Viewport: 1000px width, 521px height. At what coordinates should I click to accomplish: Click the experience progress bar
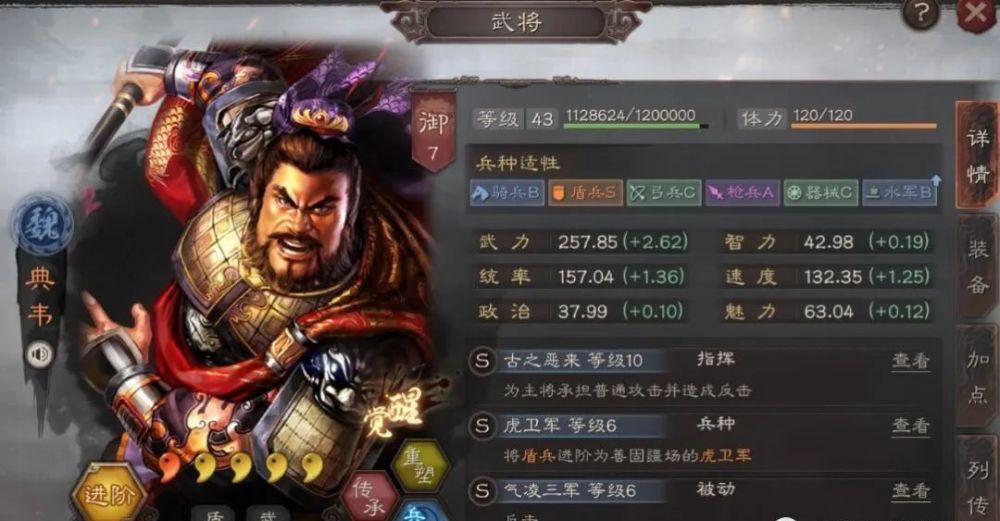[x=636, y=126]
